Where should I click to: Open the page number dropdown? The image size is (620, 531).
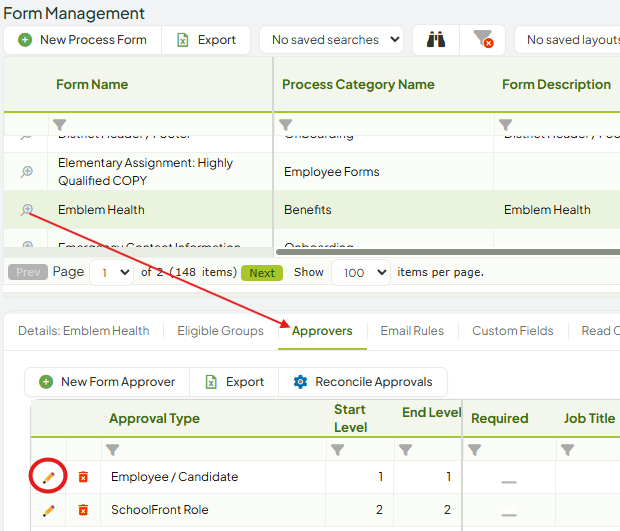tap(112, 272)
